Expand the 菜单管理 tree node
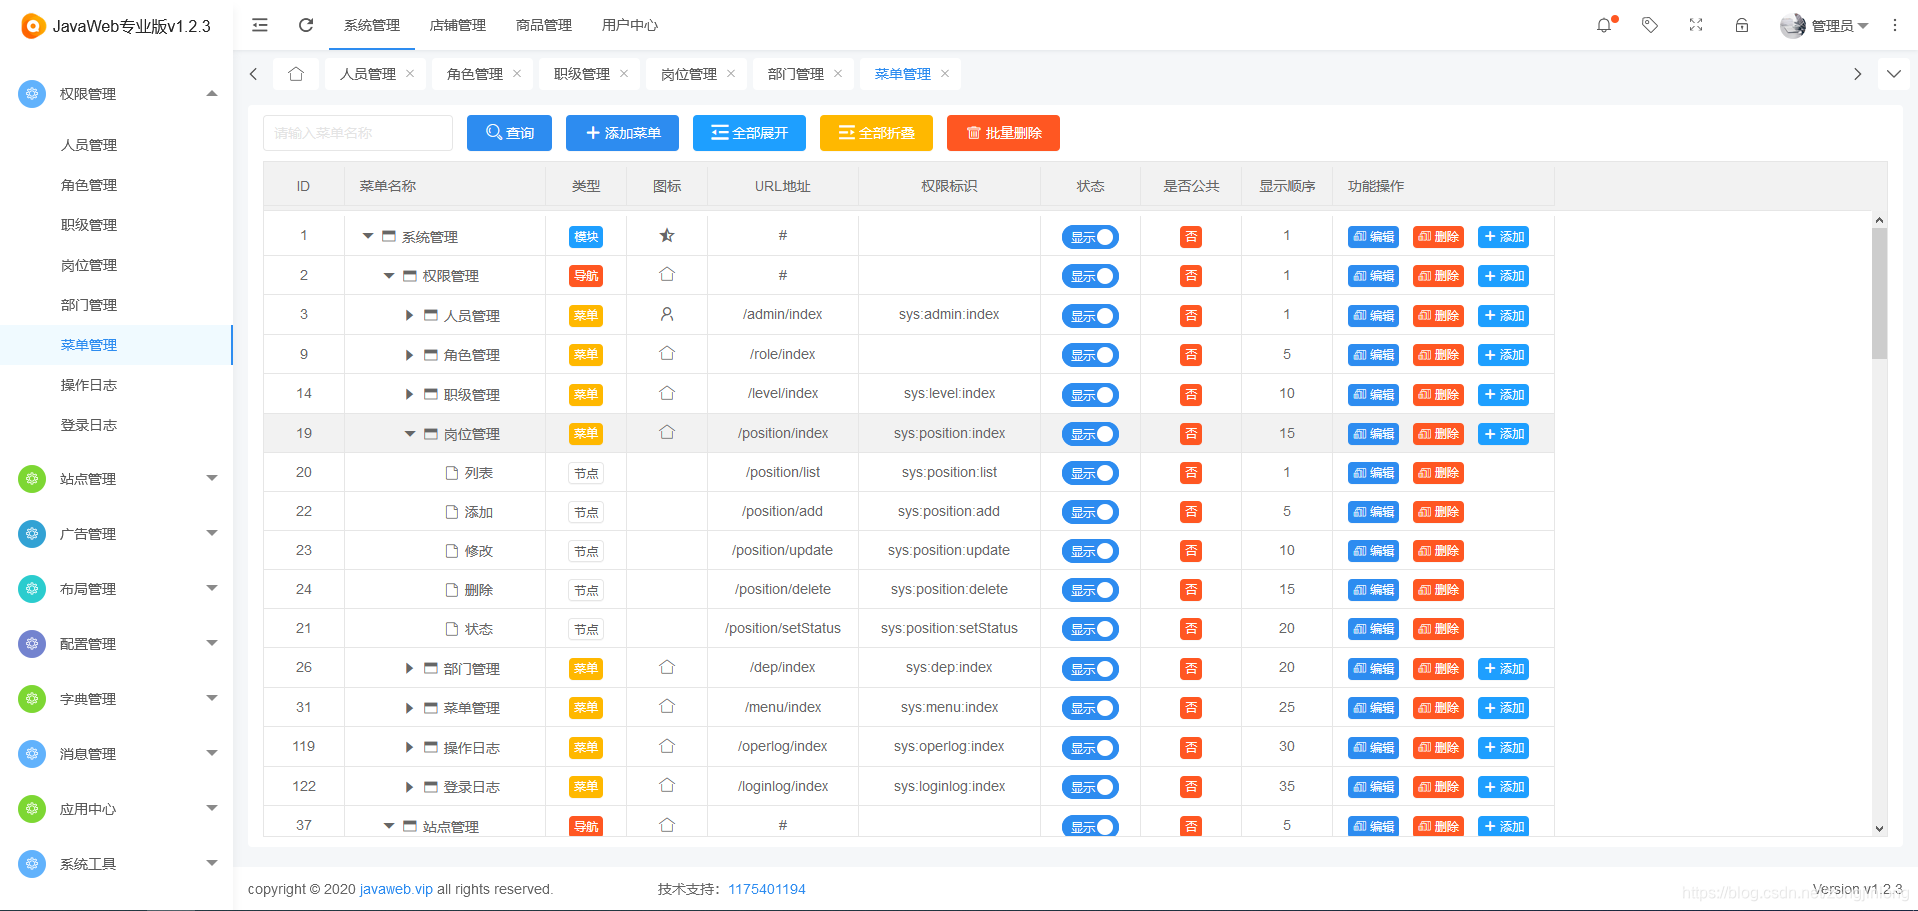 (409, 708)
